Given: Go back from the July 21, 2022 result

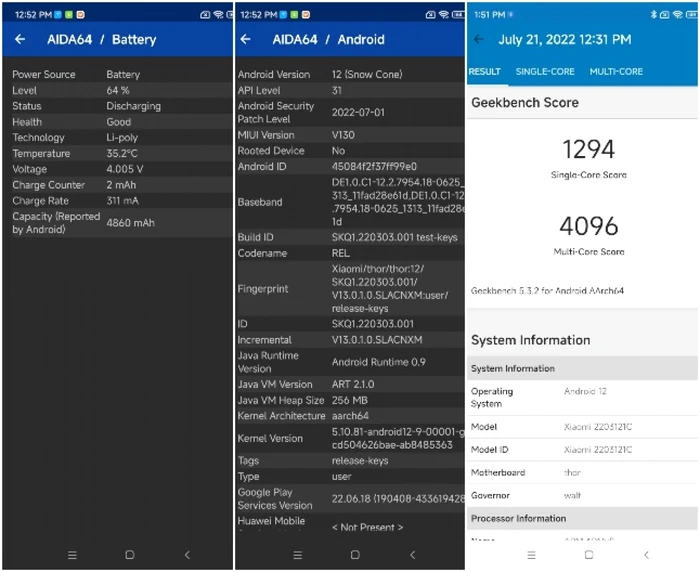Looking at the screenshot, I should (x=479, y=40).
